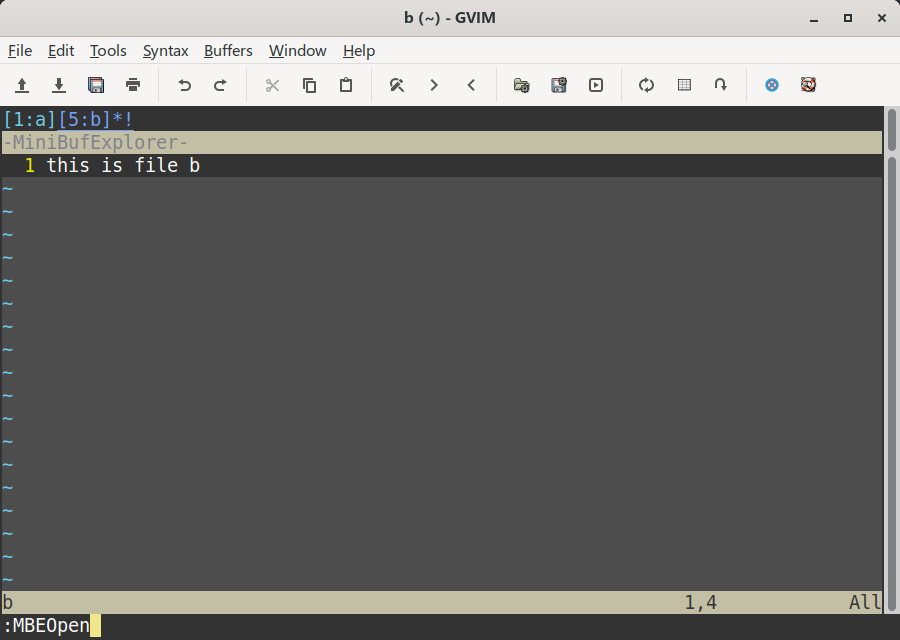This screenshot has height=640, width=900.
Task: Click the Save session icon
Action: click(558, 85)
